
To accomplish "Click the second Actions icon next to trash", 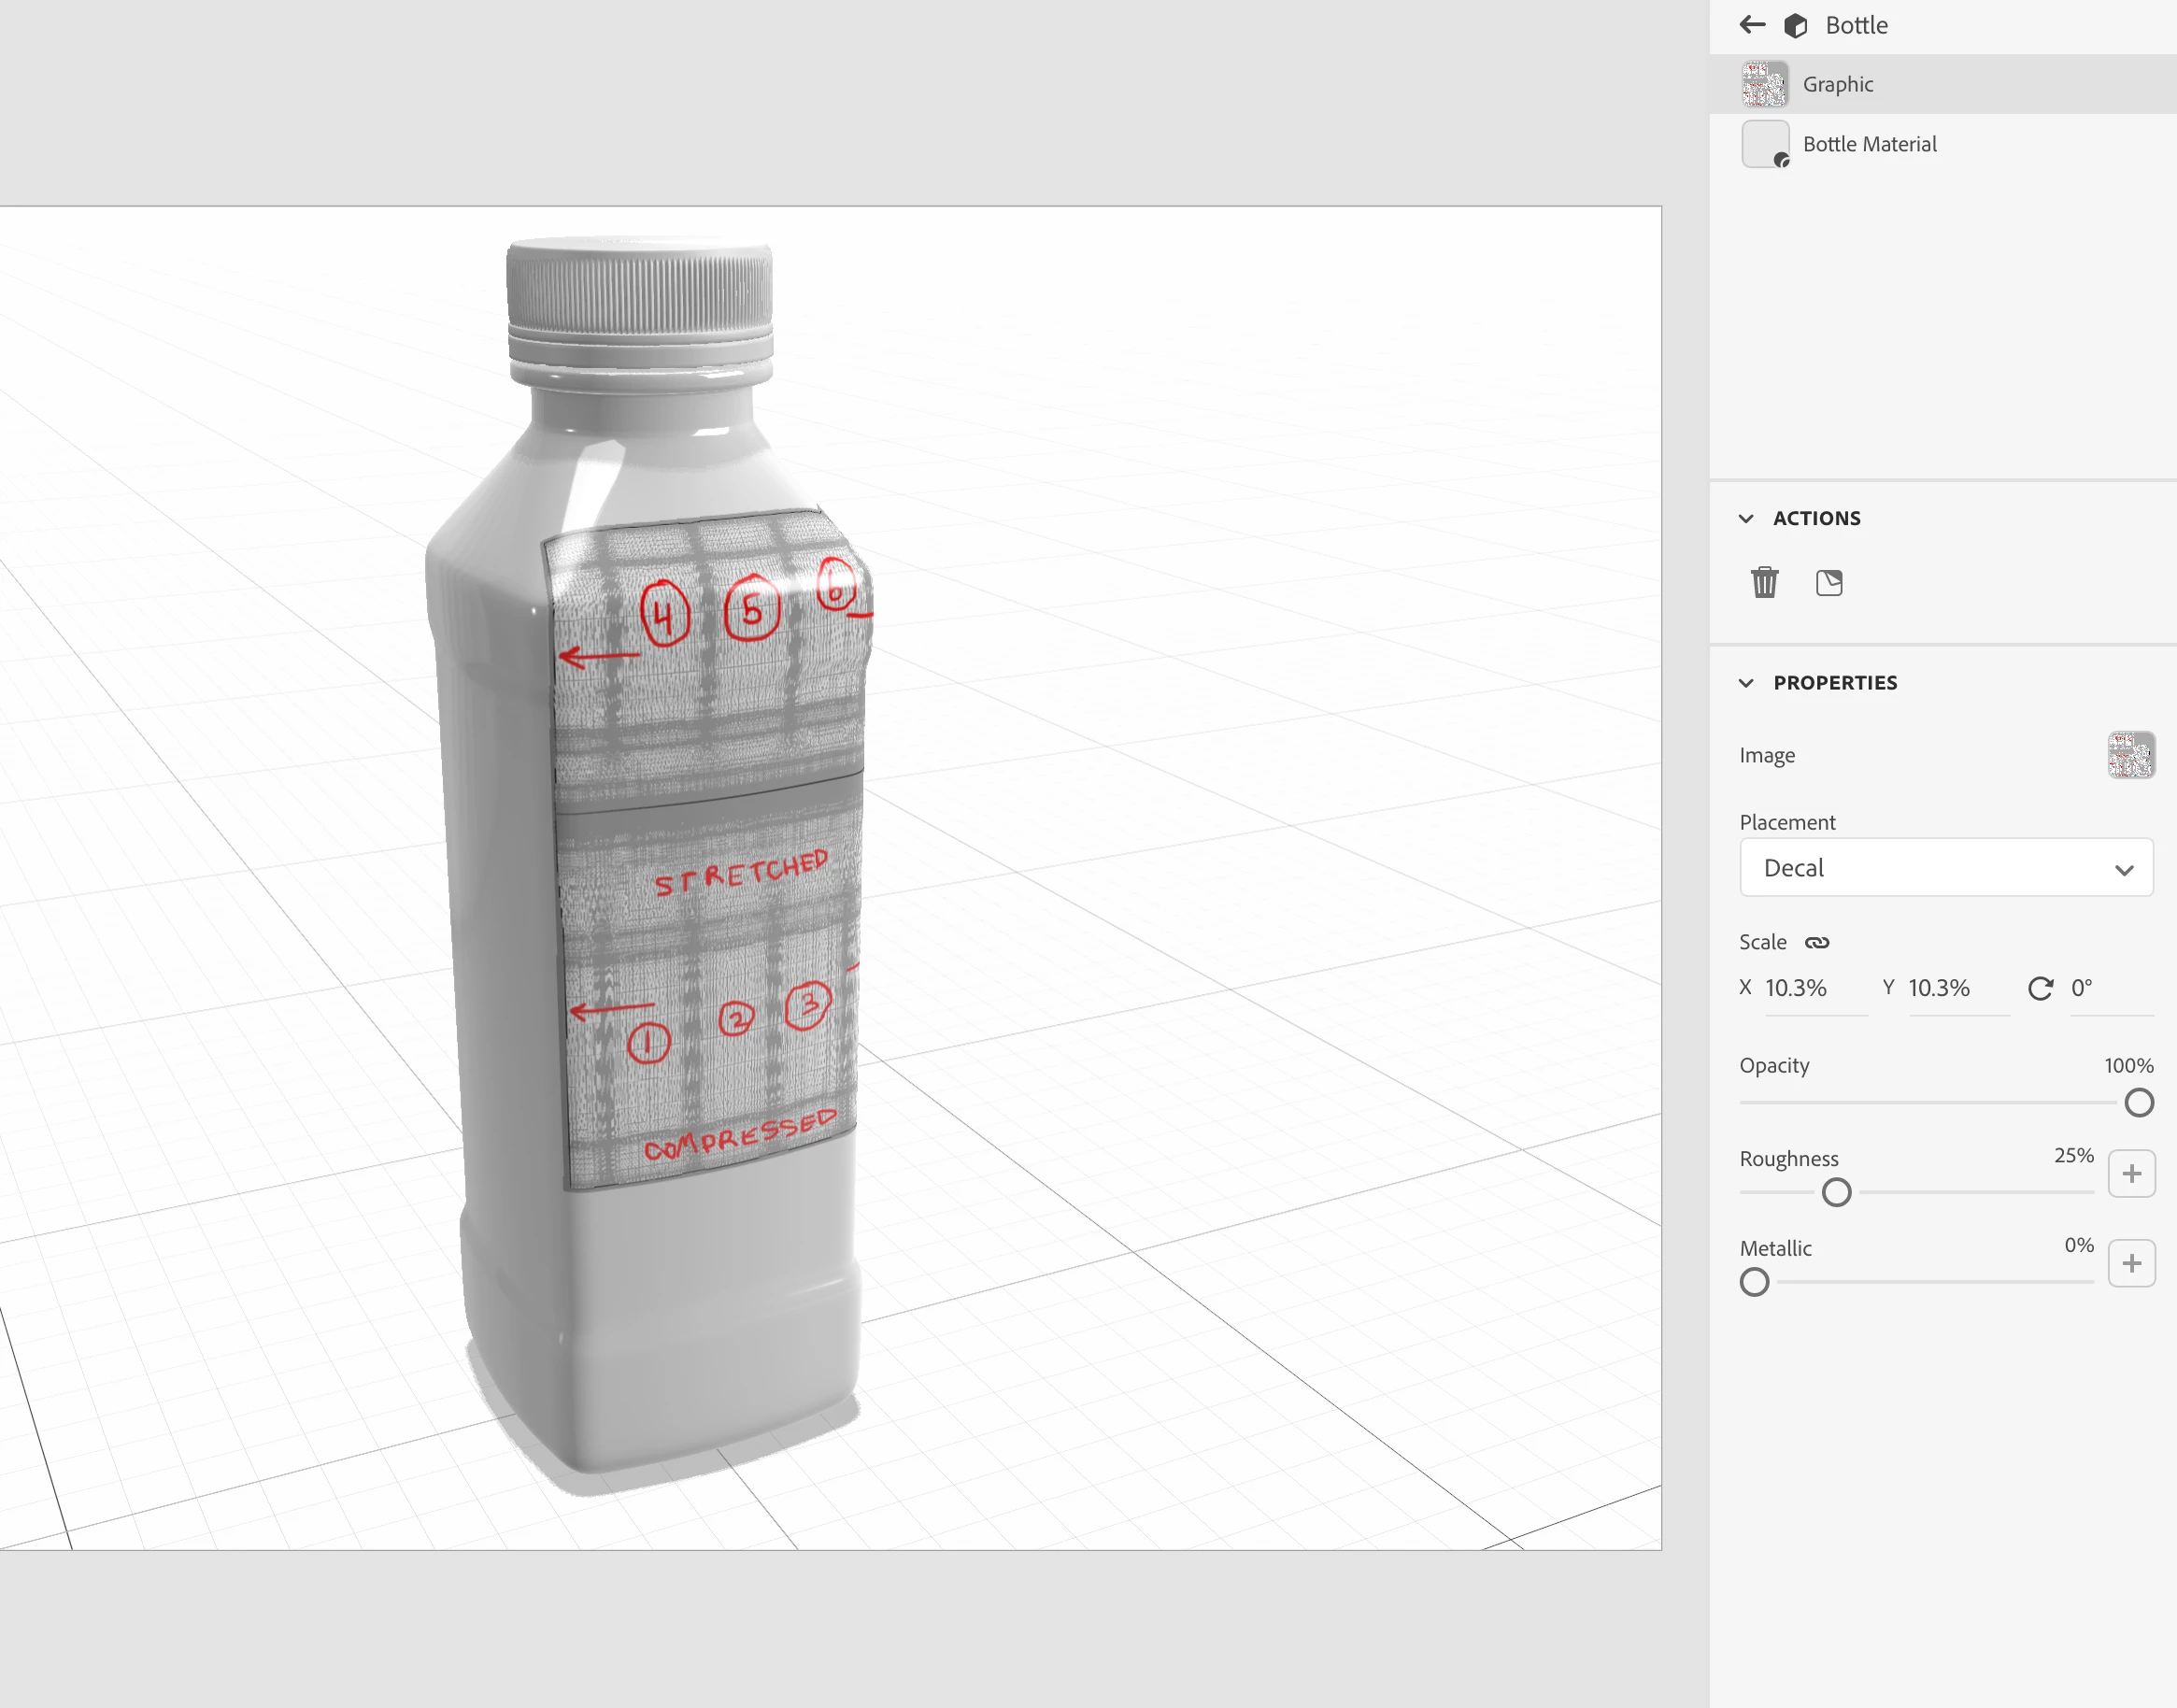I will point(1829,582).
